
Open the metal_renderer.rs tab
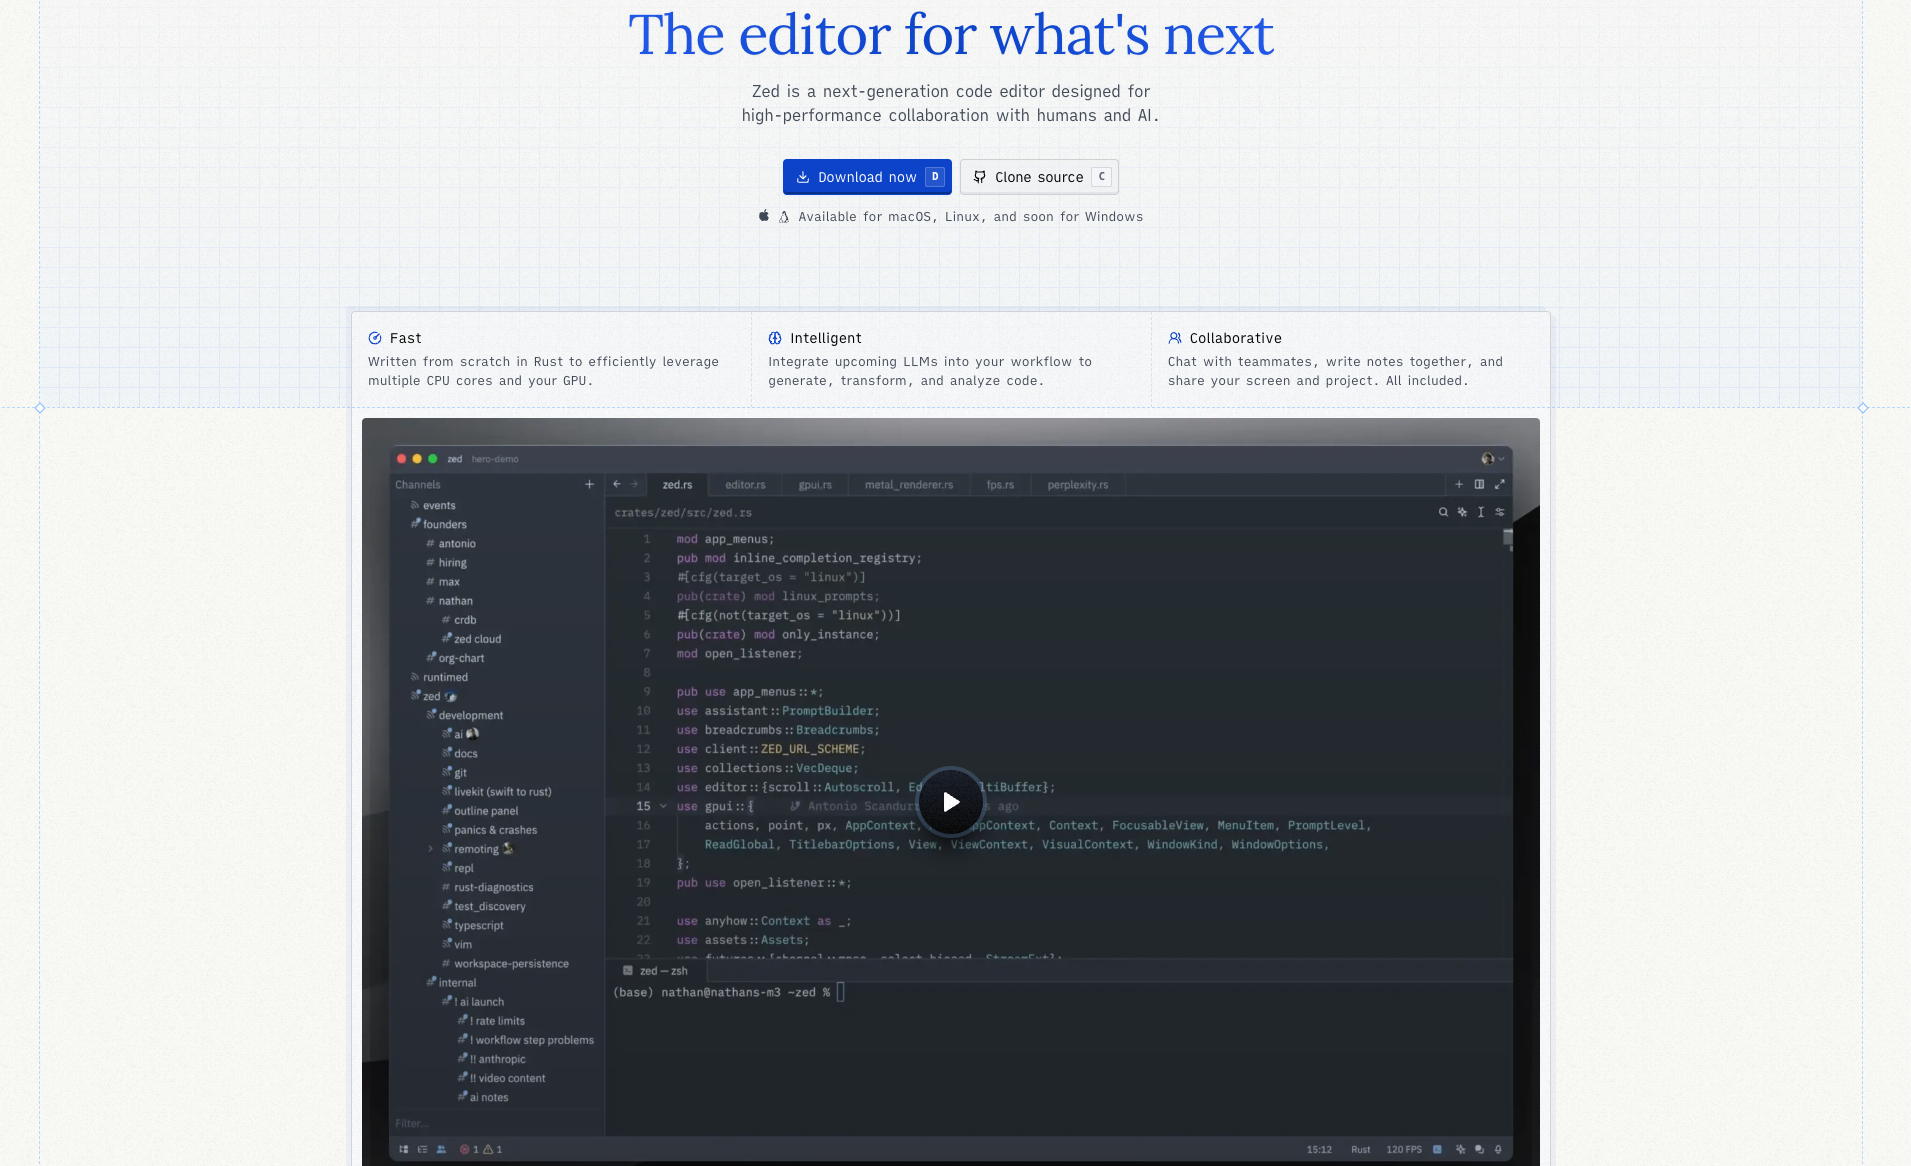click(909, 485)
